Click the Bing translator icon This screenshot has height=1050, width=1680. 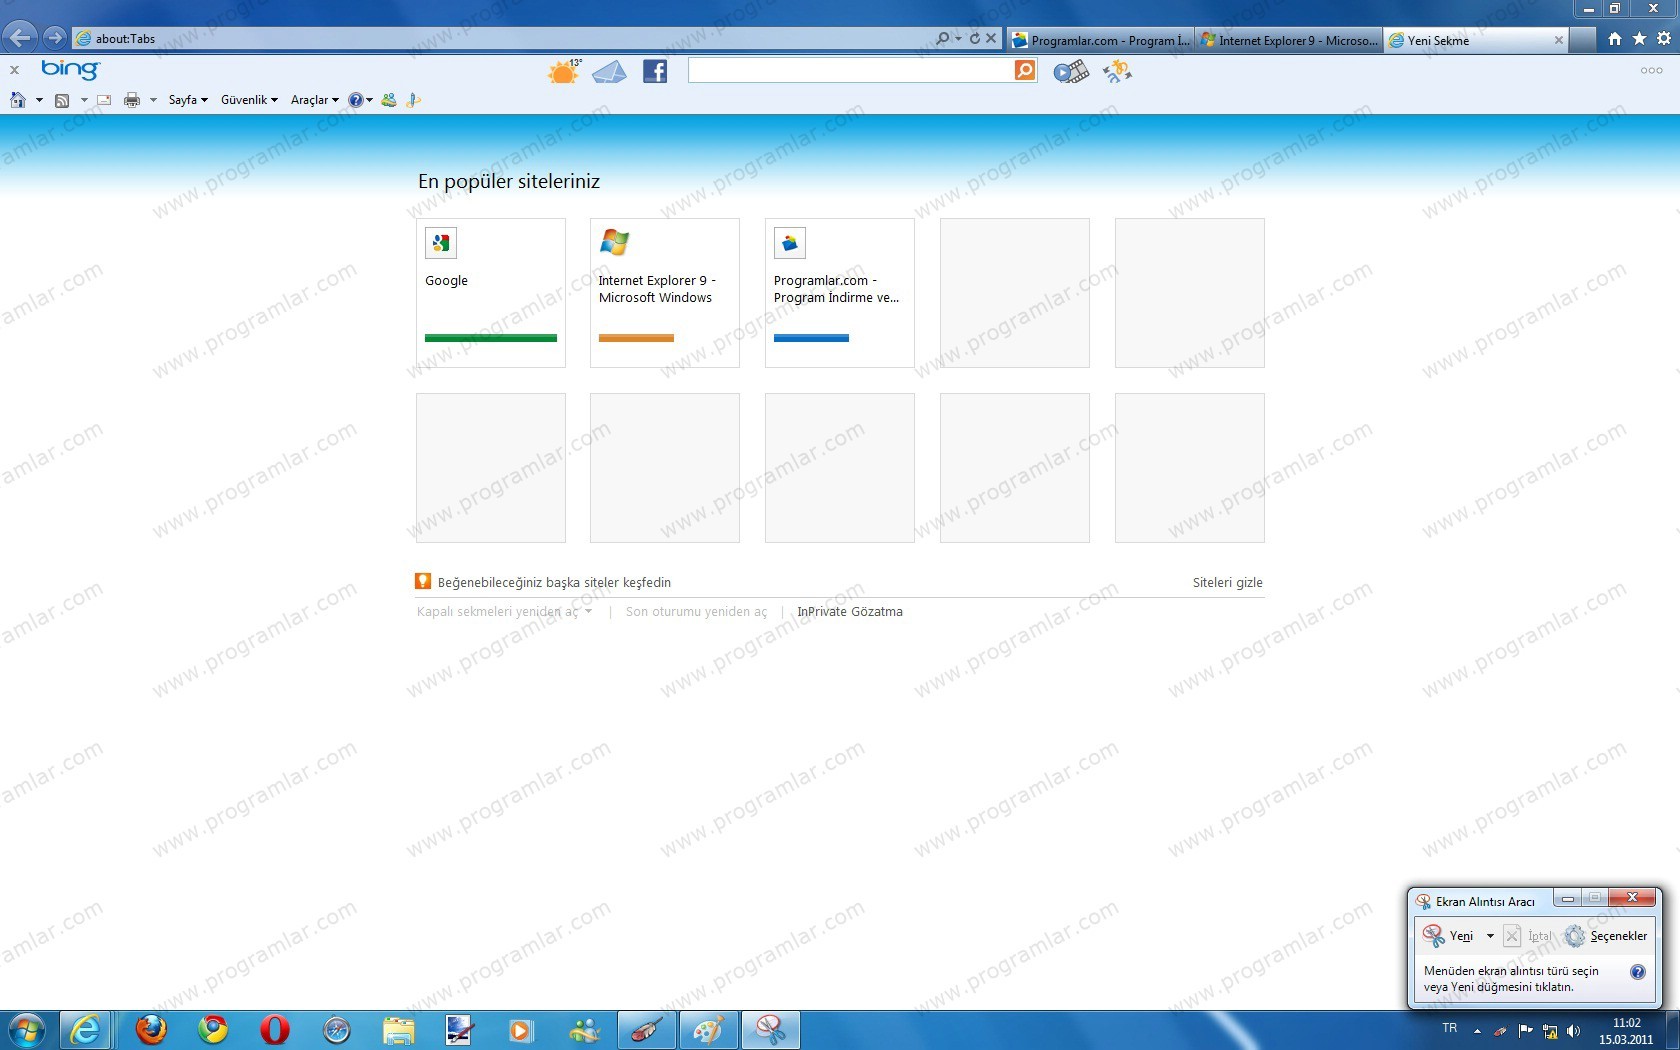click(1117, 71)
